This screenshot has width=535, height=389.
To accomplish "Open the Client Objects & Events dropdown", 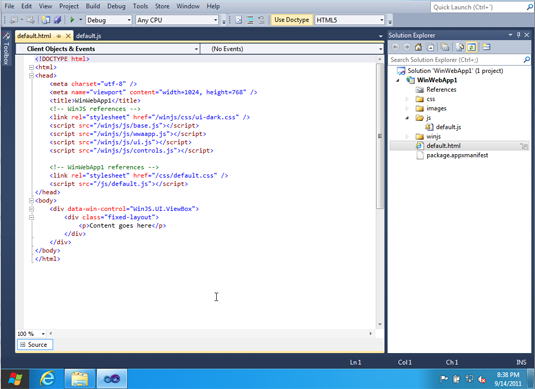I will point(196,49).
